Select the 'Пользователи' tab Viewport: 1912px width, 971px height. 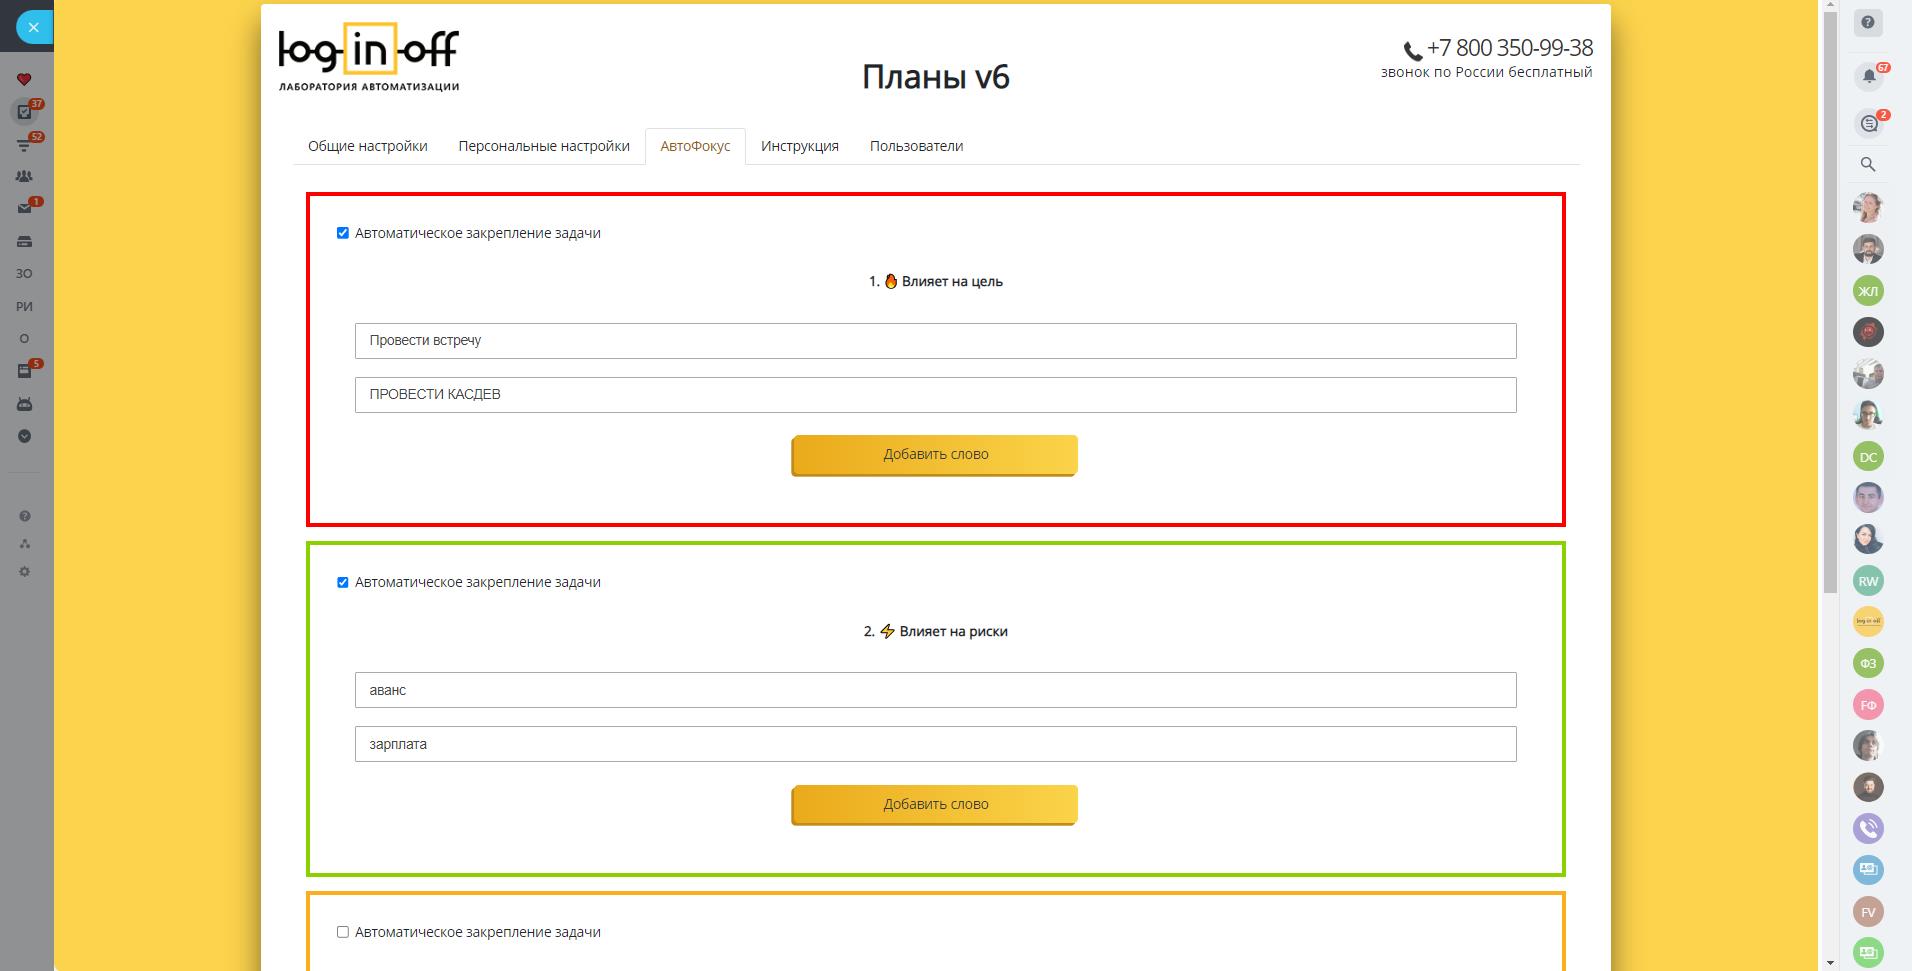point(916,146)
